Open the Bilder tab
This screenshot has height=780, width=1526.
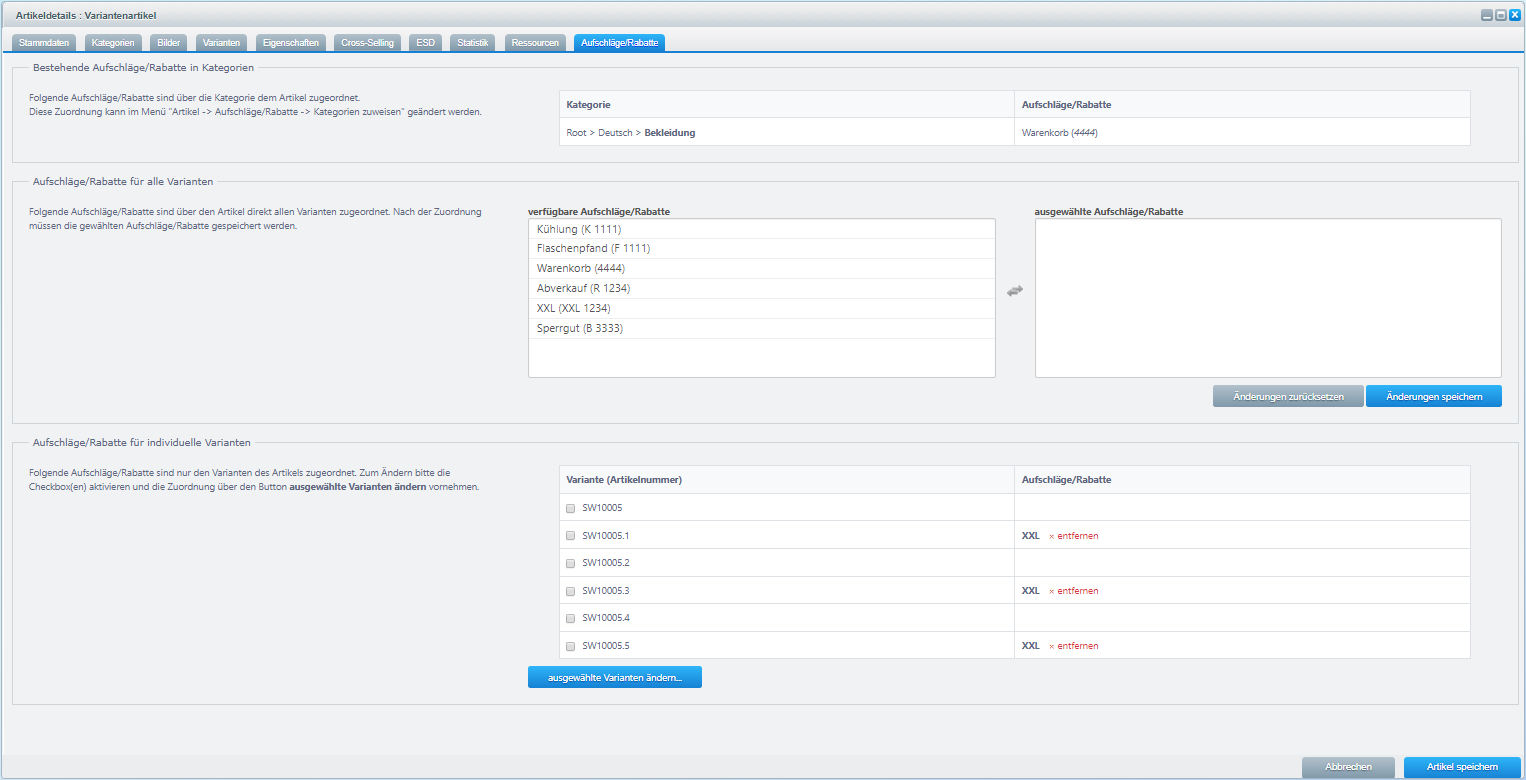click(169, 43)
